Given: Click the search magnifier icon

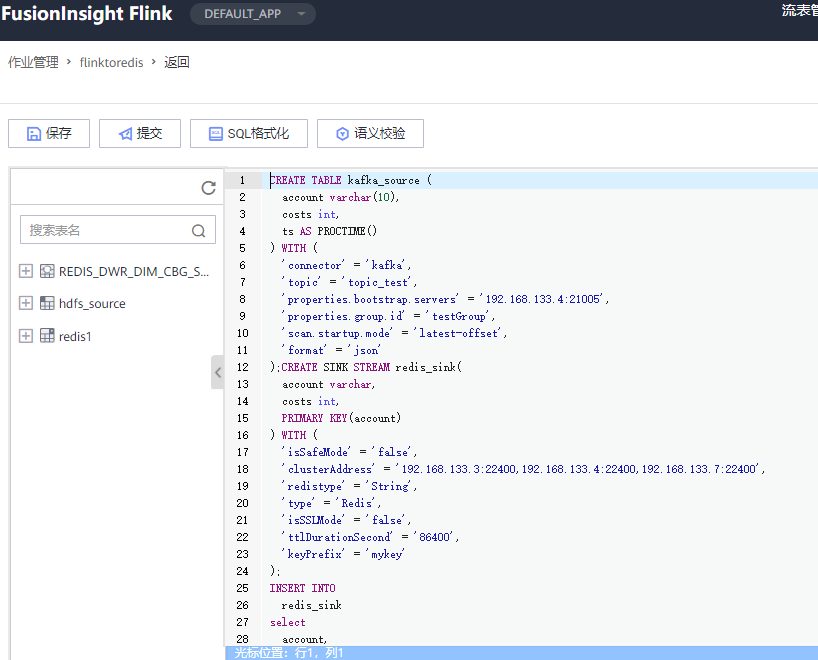Looking at the screenshot, I should (199, 230).
